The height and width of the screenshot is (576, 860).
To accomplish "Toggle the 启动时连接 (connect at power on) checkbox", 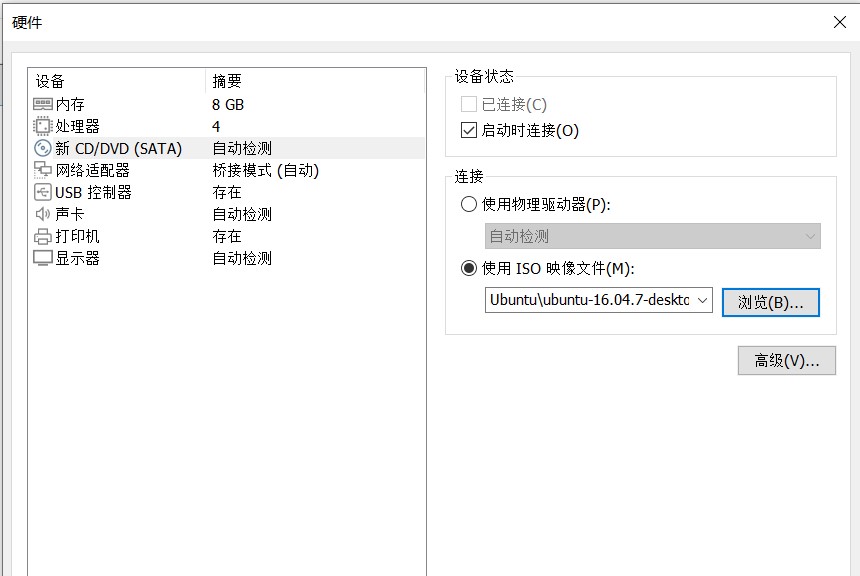I will tap(469, 130).
